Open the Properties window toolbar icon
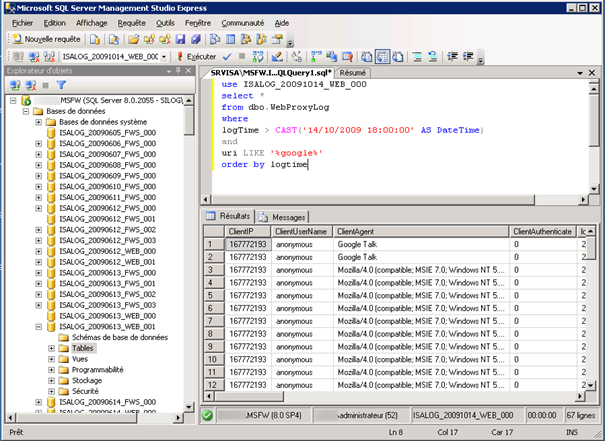 click(277, 39)
